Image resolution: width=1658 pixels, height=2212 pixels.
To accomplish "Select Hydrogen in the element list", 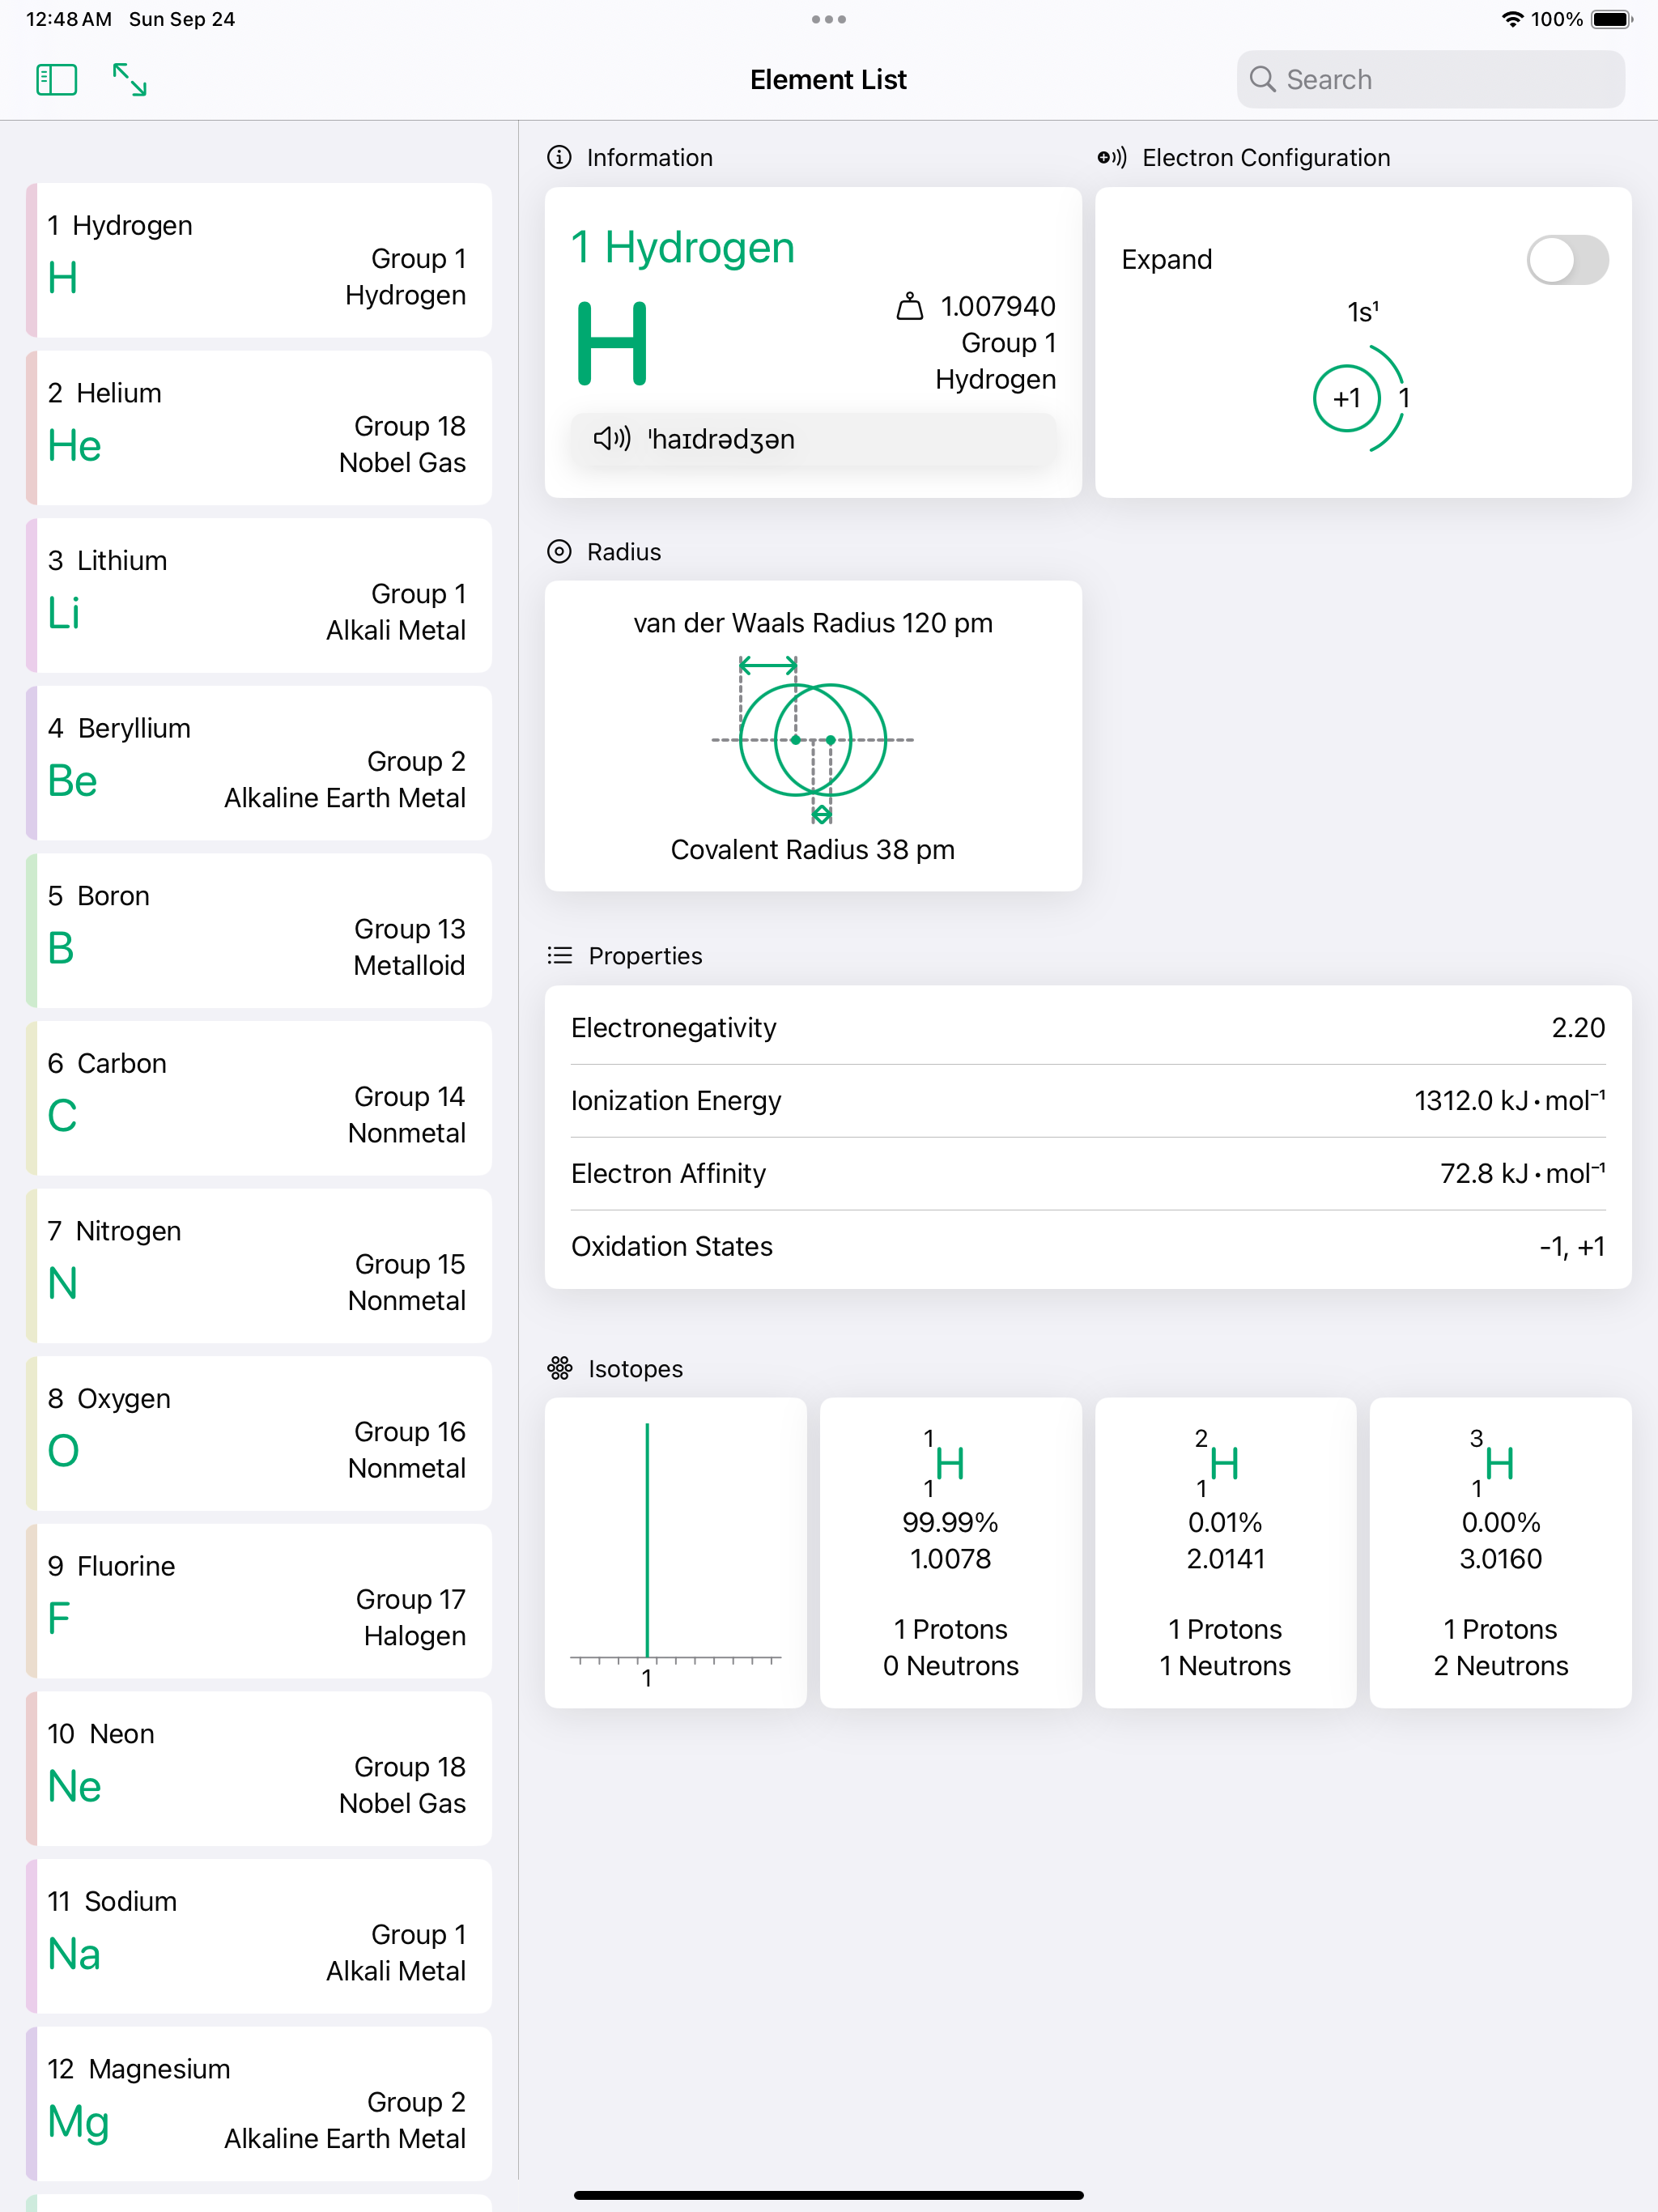I will 258,260.
